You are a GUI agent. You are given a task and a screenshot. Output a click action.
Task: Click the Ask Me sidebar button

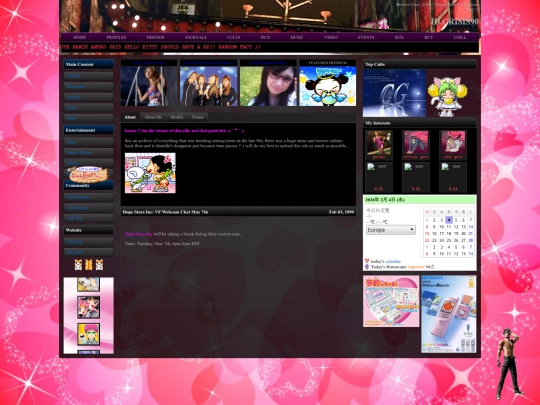coord(89,218)
